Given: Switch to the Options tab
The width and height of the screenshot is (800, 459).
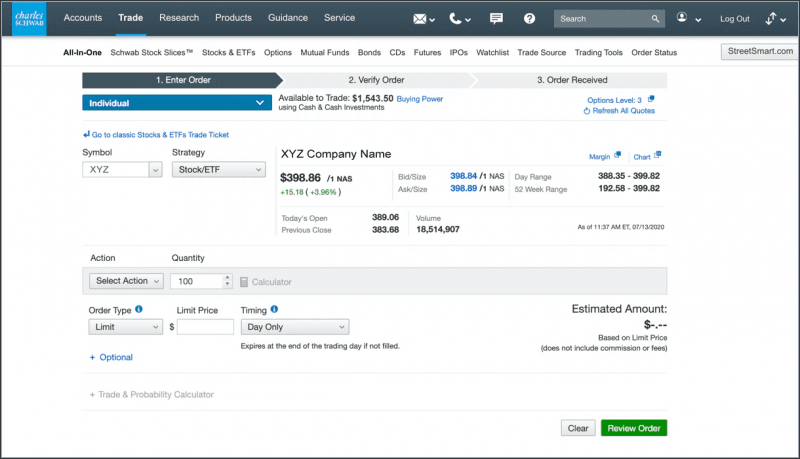Looking at the screenshot, I should point(278,53).
